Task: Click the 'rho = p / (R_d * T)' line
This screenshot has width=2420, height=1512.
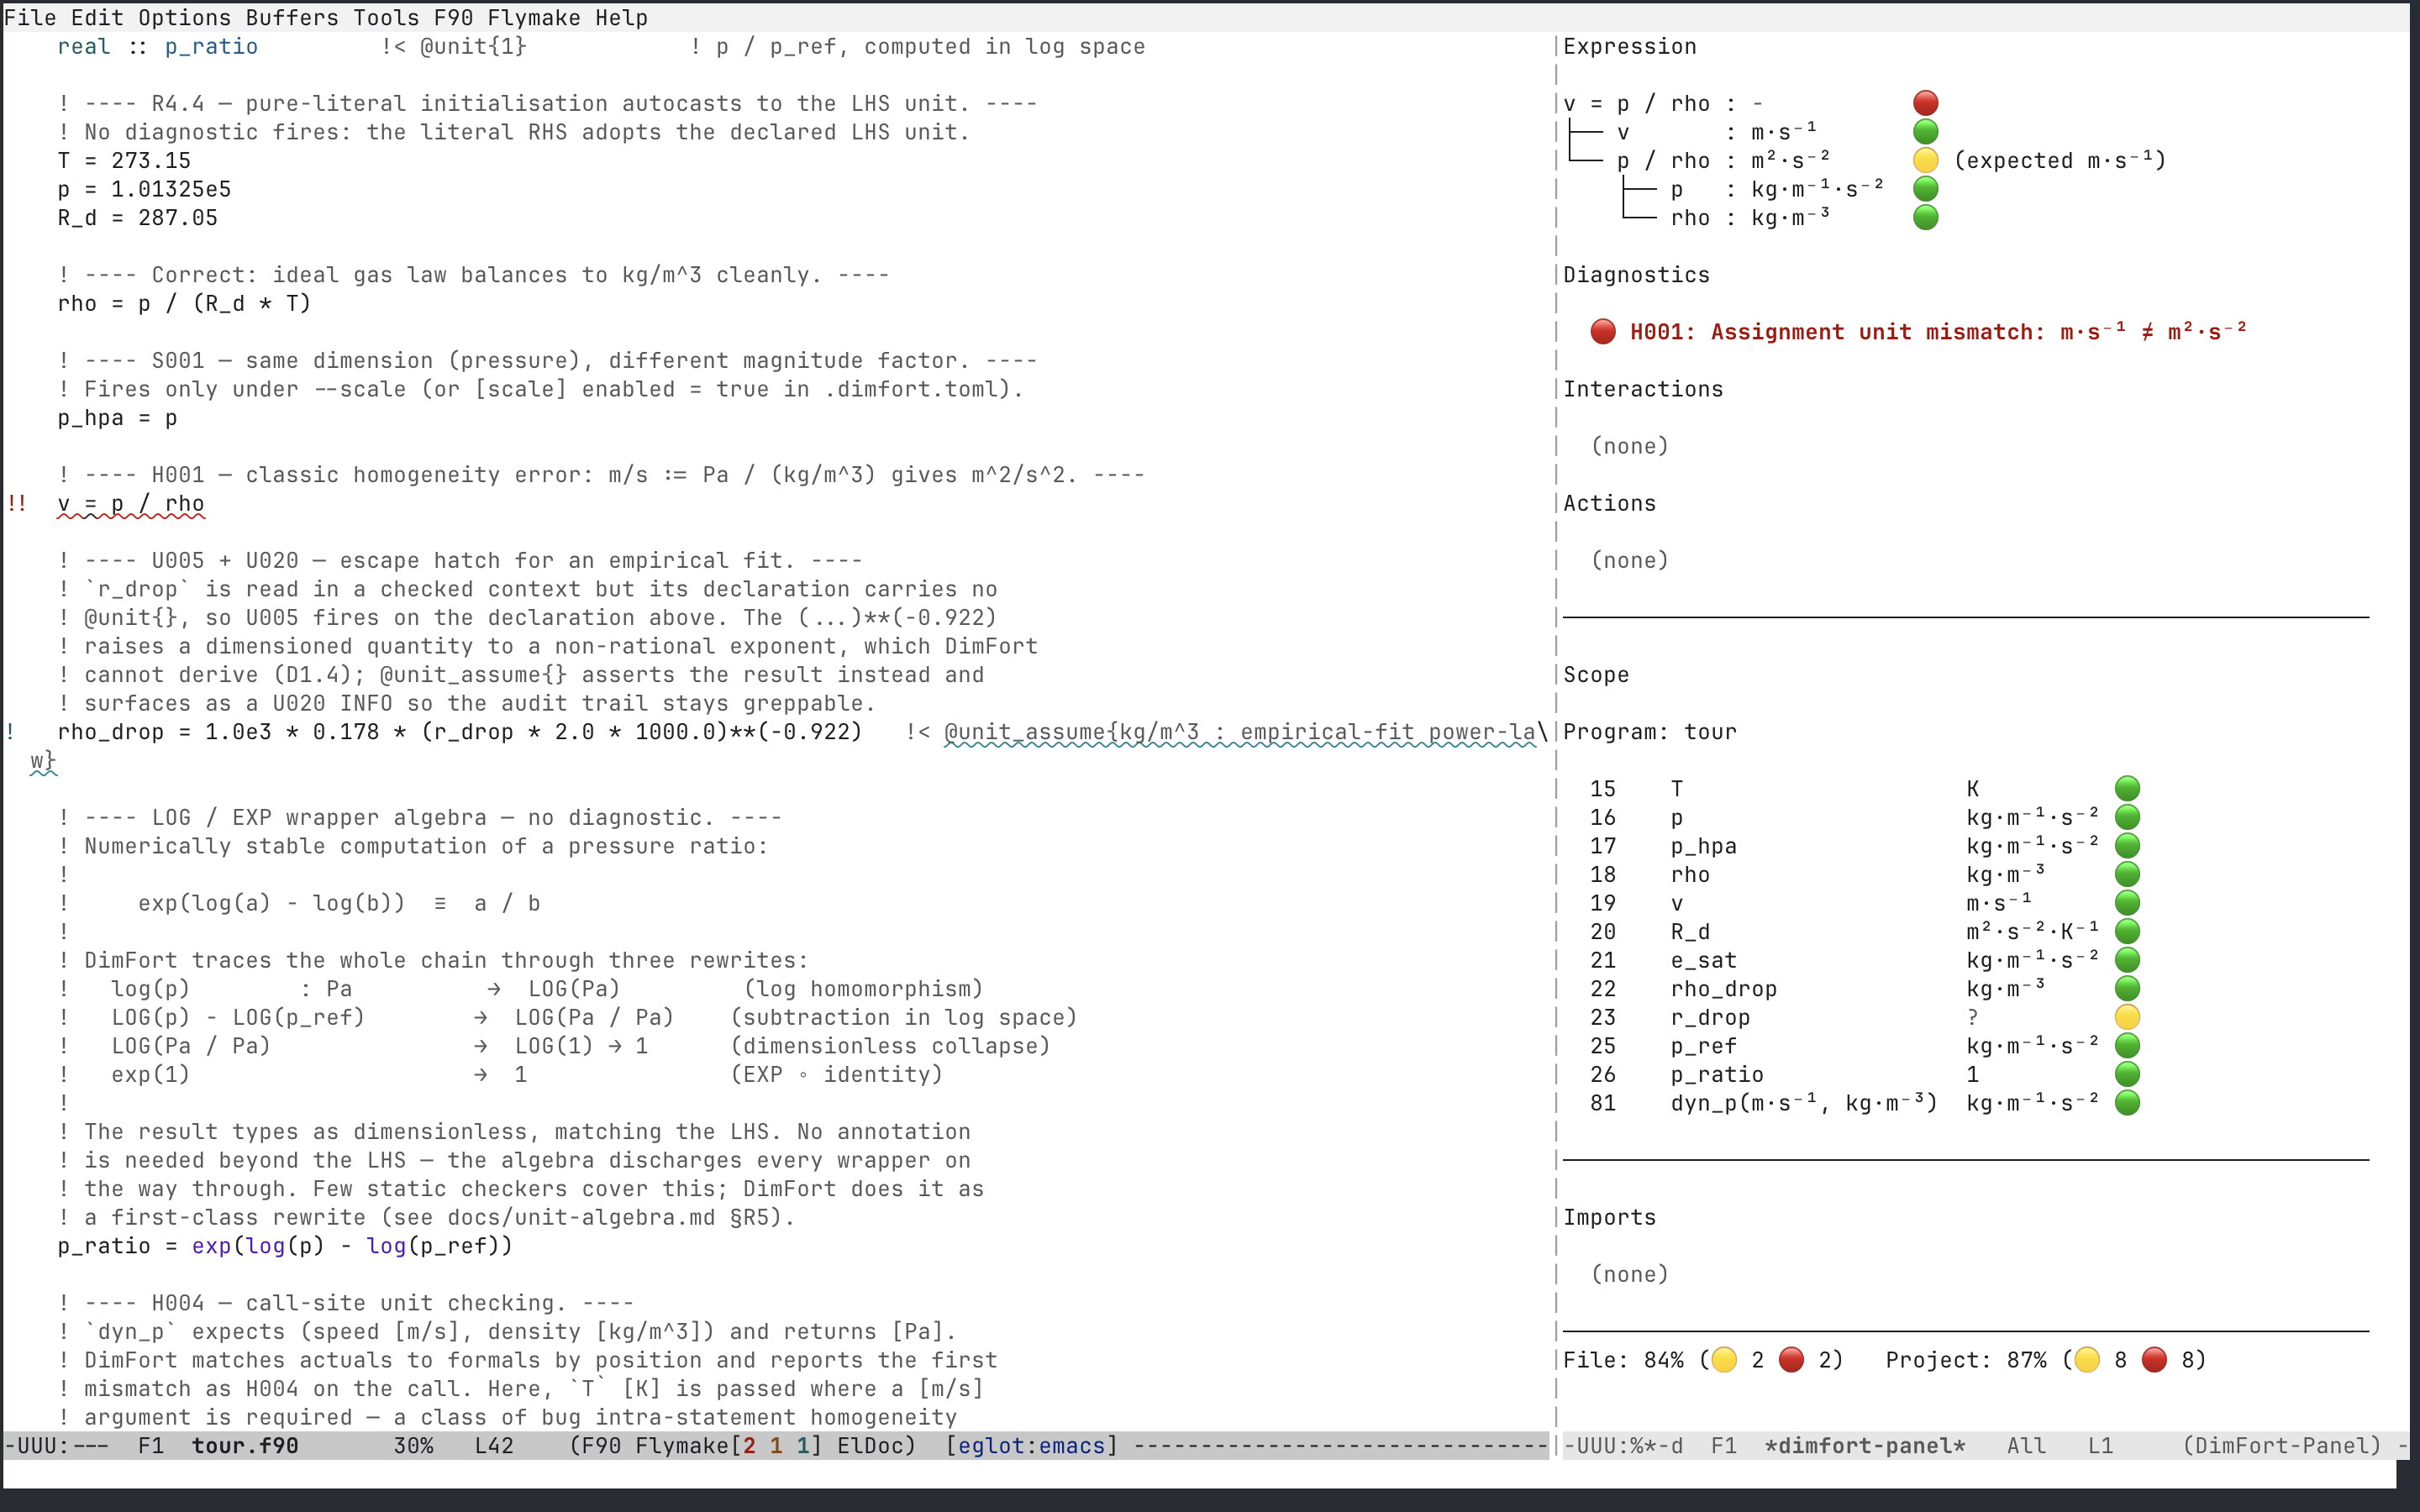Action: pos(184,303)
